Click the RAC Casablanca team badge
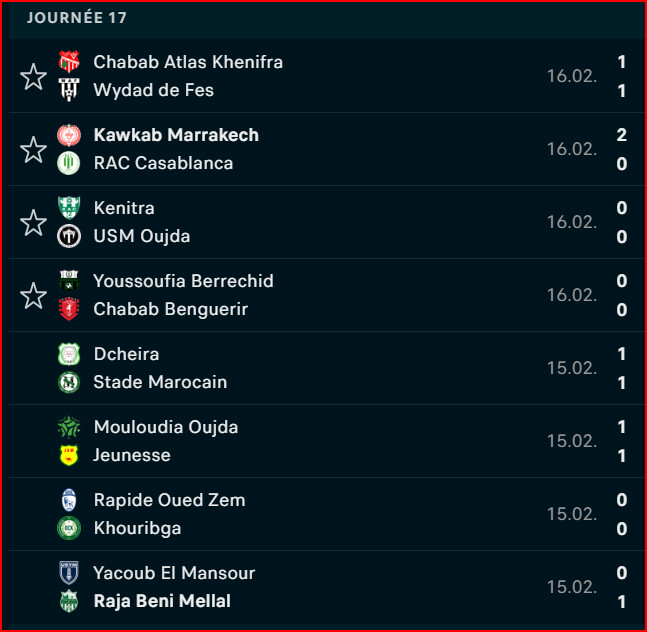This screenshot has height=632, width=647. click(69, 163)
